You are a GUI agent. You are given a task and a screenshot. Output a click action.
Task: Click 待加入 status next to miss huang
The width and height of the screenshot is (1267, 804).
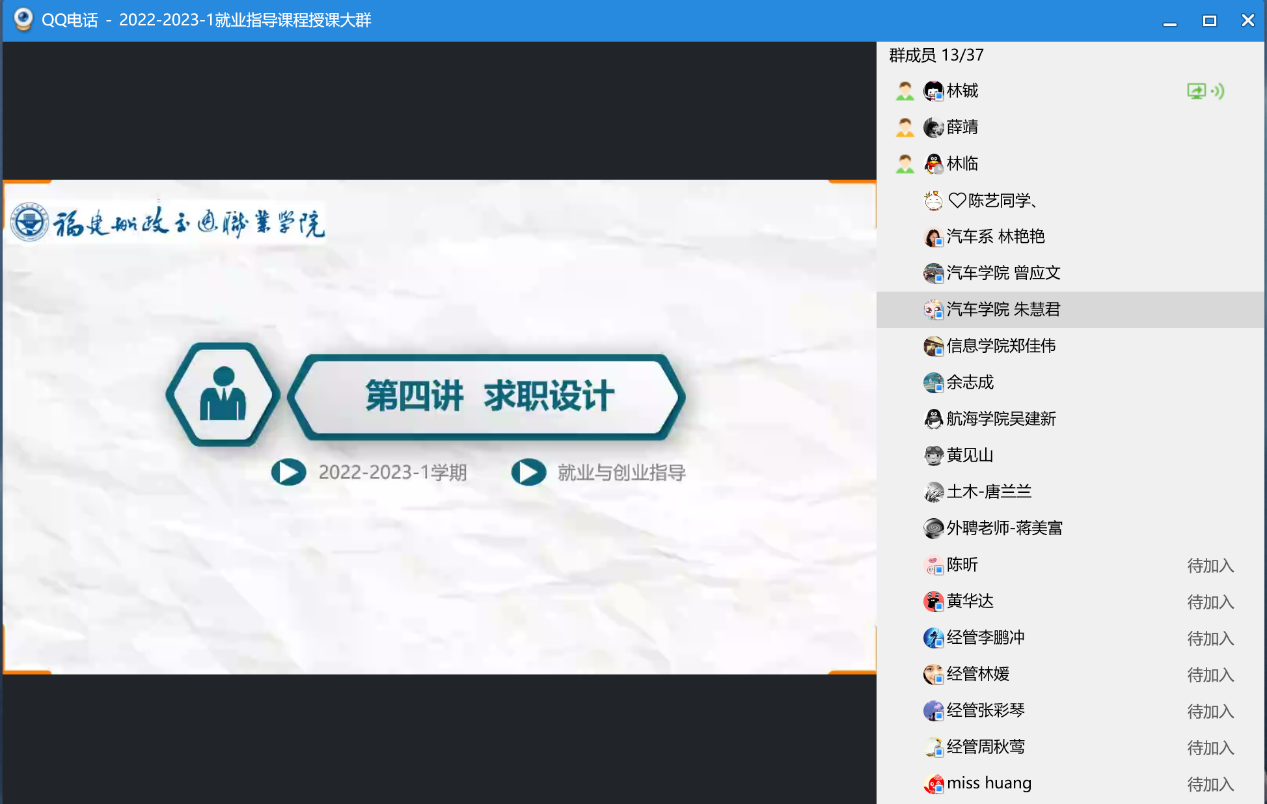pyautogui.click(x=1210, y=785)
